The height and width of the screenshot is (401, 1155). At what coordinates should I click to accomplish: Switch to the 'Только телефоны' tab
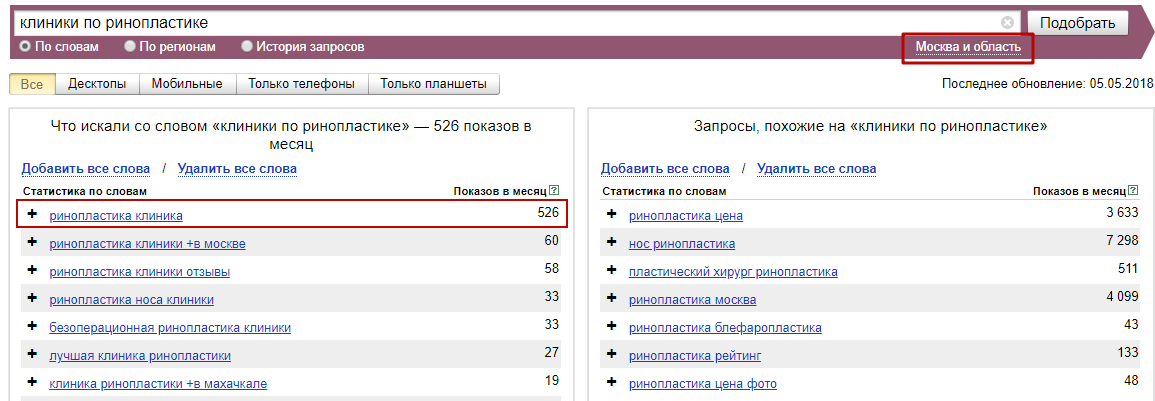301,84
